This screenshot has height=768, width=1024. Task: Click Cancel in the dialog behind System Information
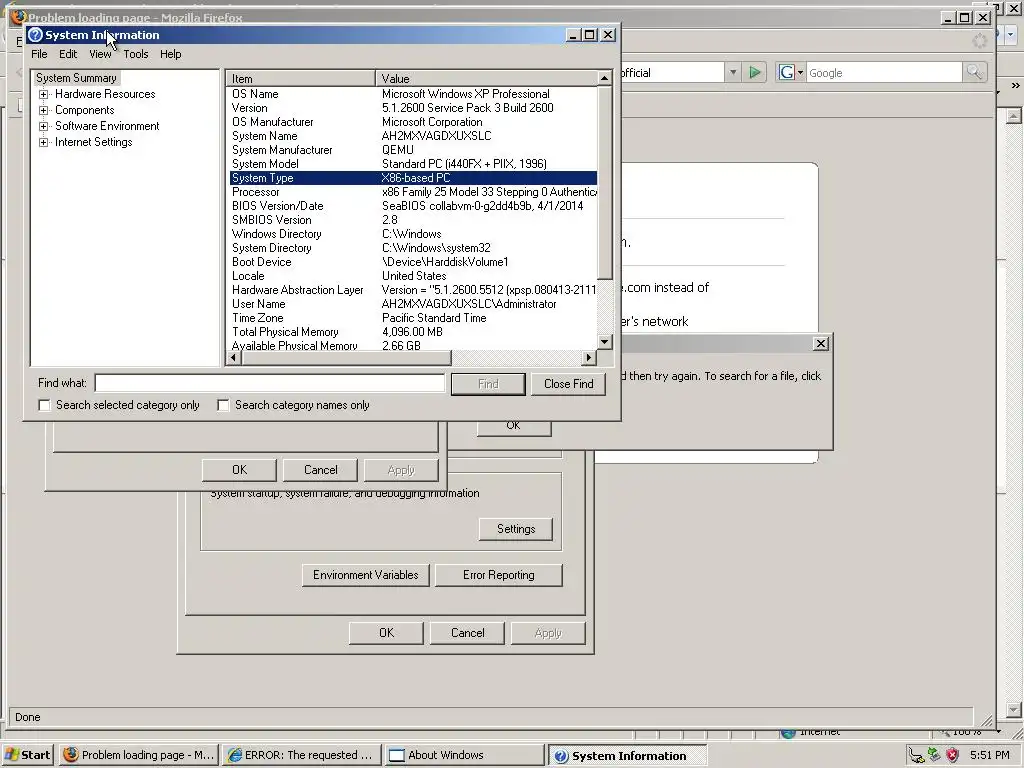coord(321,470)
